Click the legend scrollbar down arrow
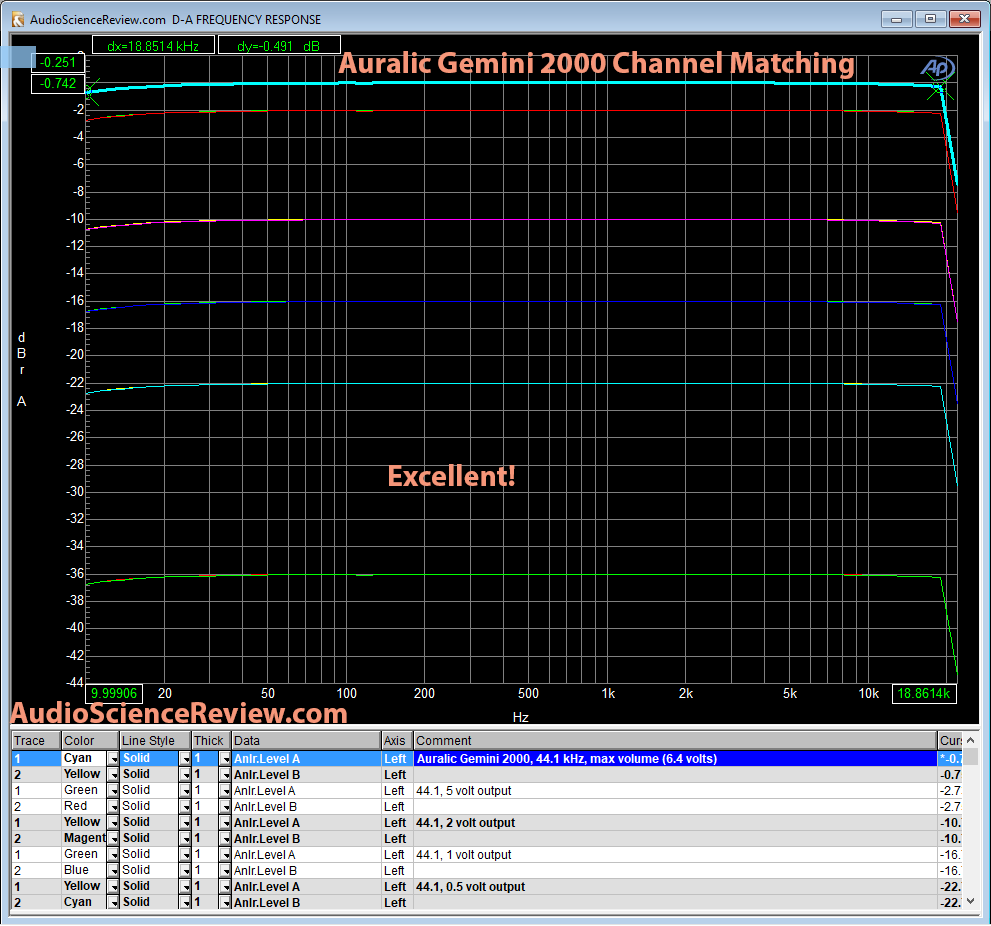 click(971, 901)
